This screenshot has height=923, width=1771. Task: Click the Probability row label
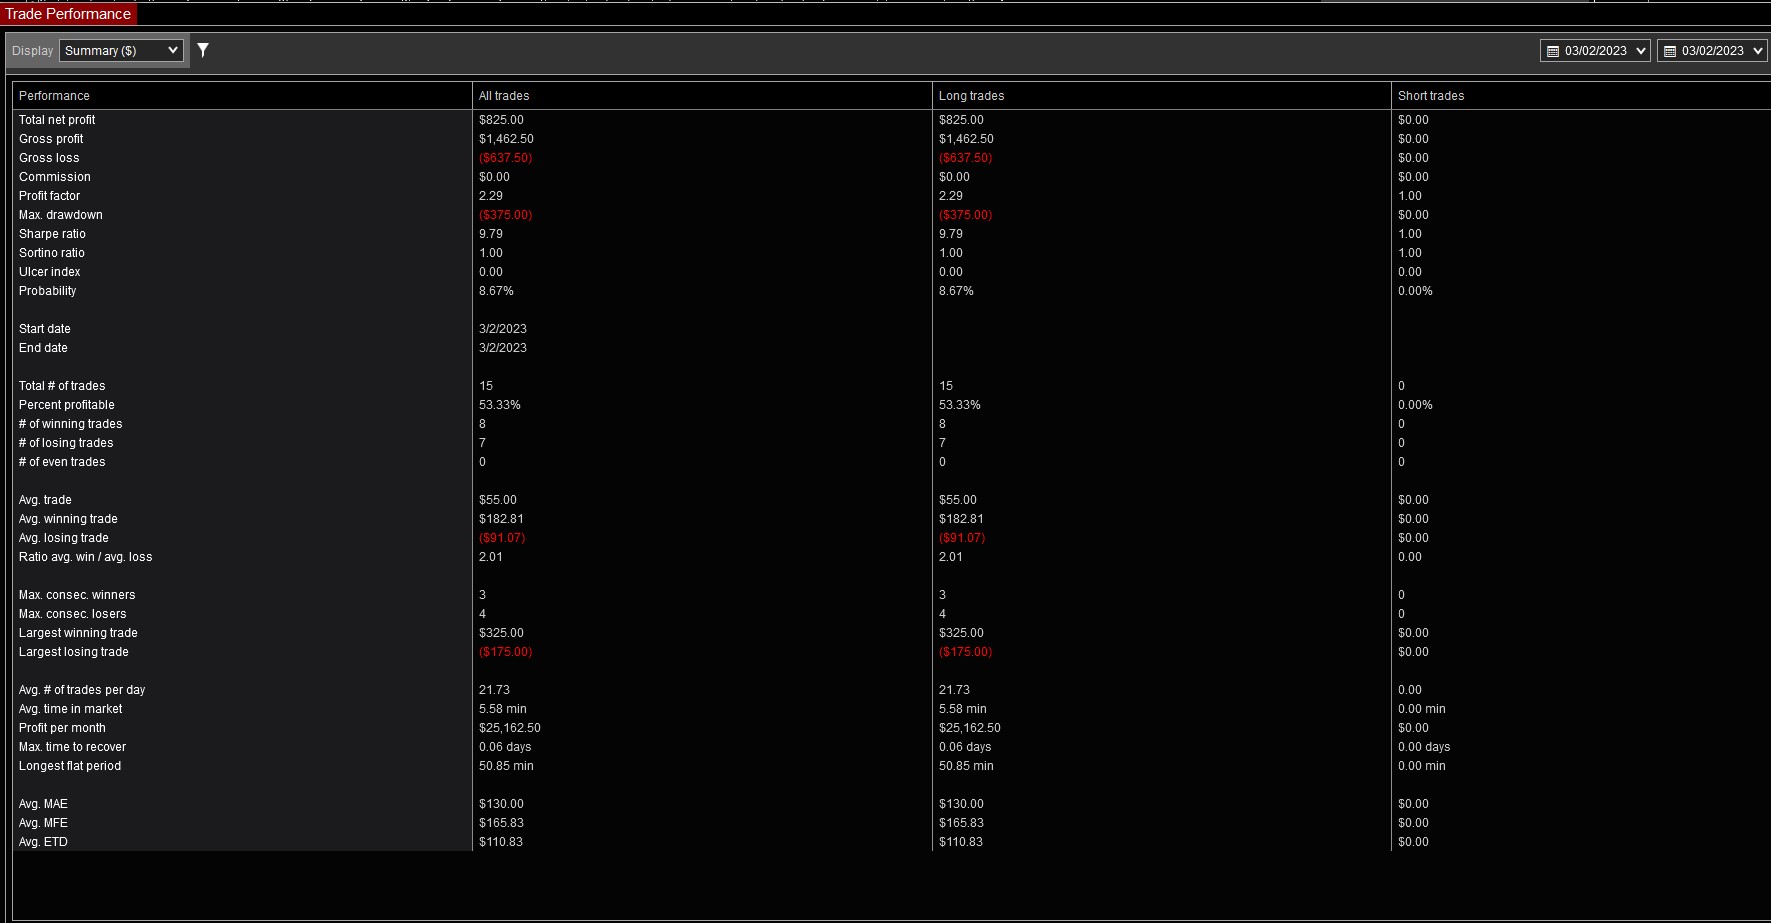(x=48, y=291)
